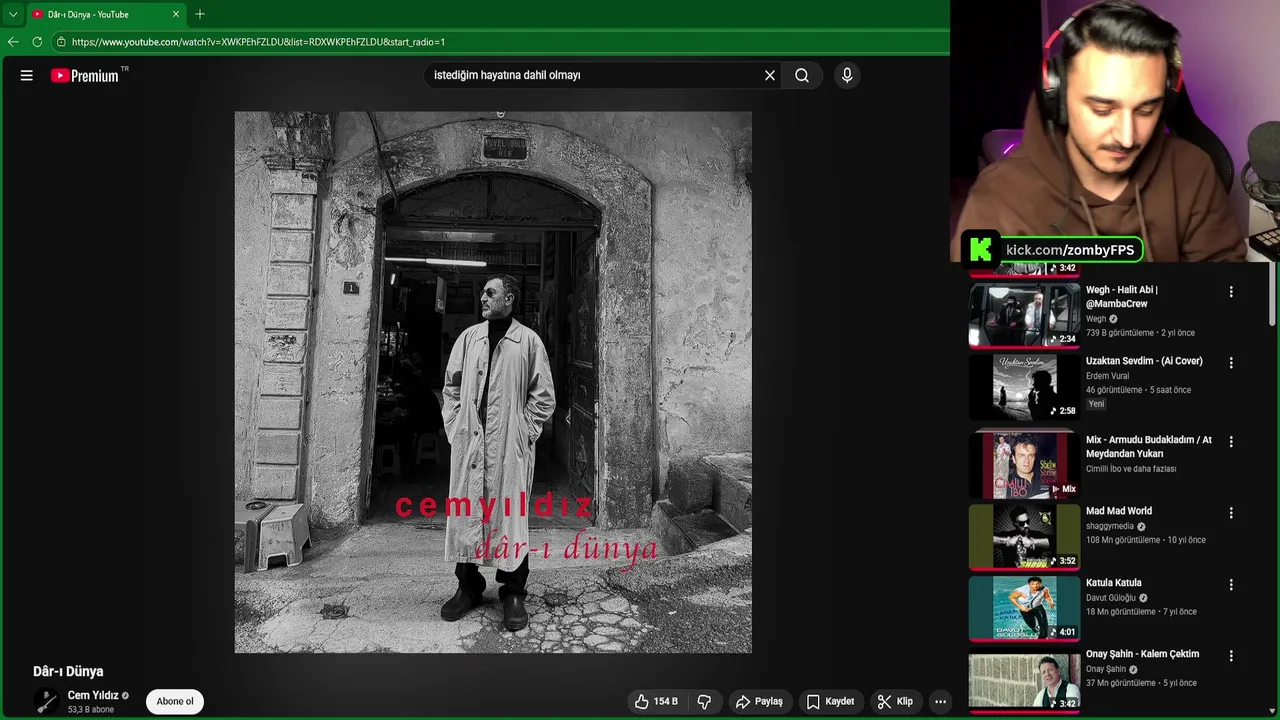1280x720 pixels.
Task: Click the sidebar vertical scrollbar
Action: [x=1273, y=295]
